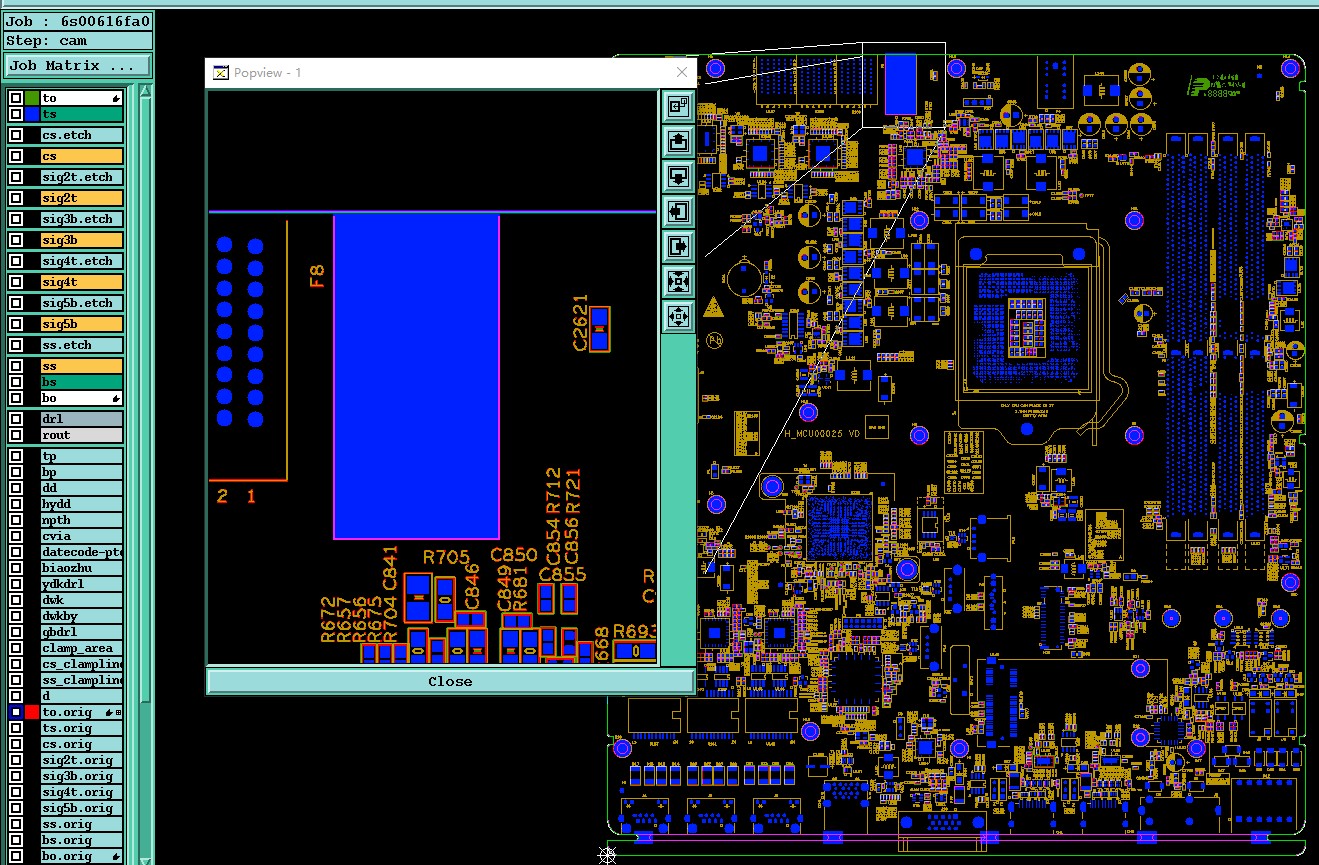
Task: Select the 'hydd' layer name
Action: 82,504
